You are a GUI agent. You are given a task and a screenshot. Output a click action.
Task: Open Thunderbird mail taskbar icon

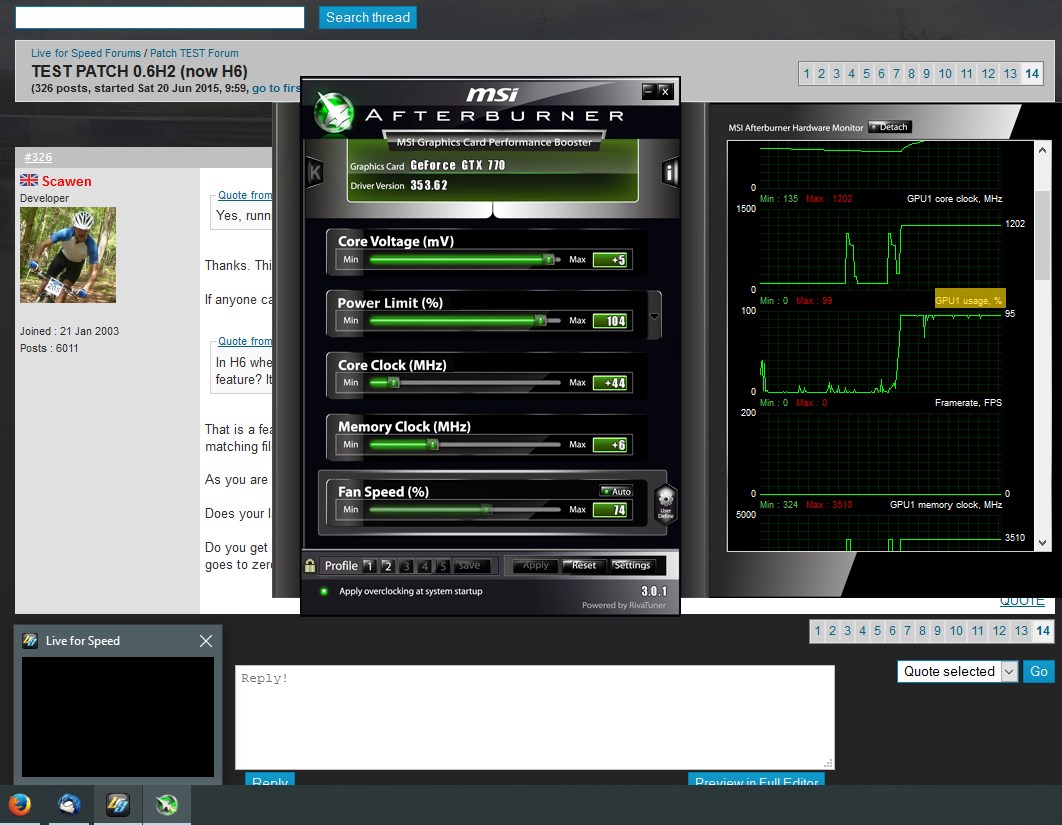click(69, 805)
